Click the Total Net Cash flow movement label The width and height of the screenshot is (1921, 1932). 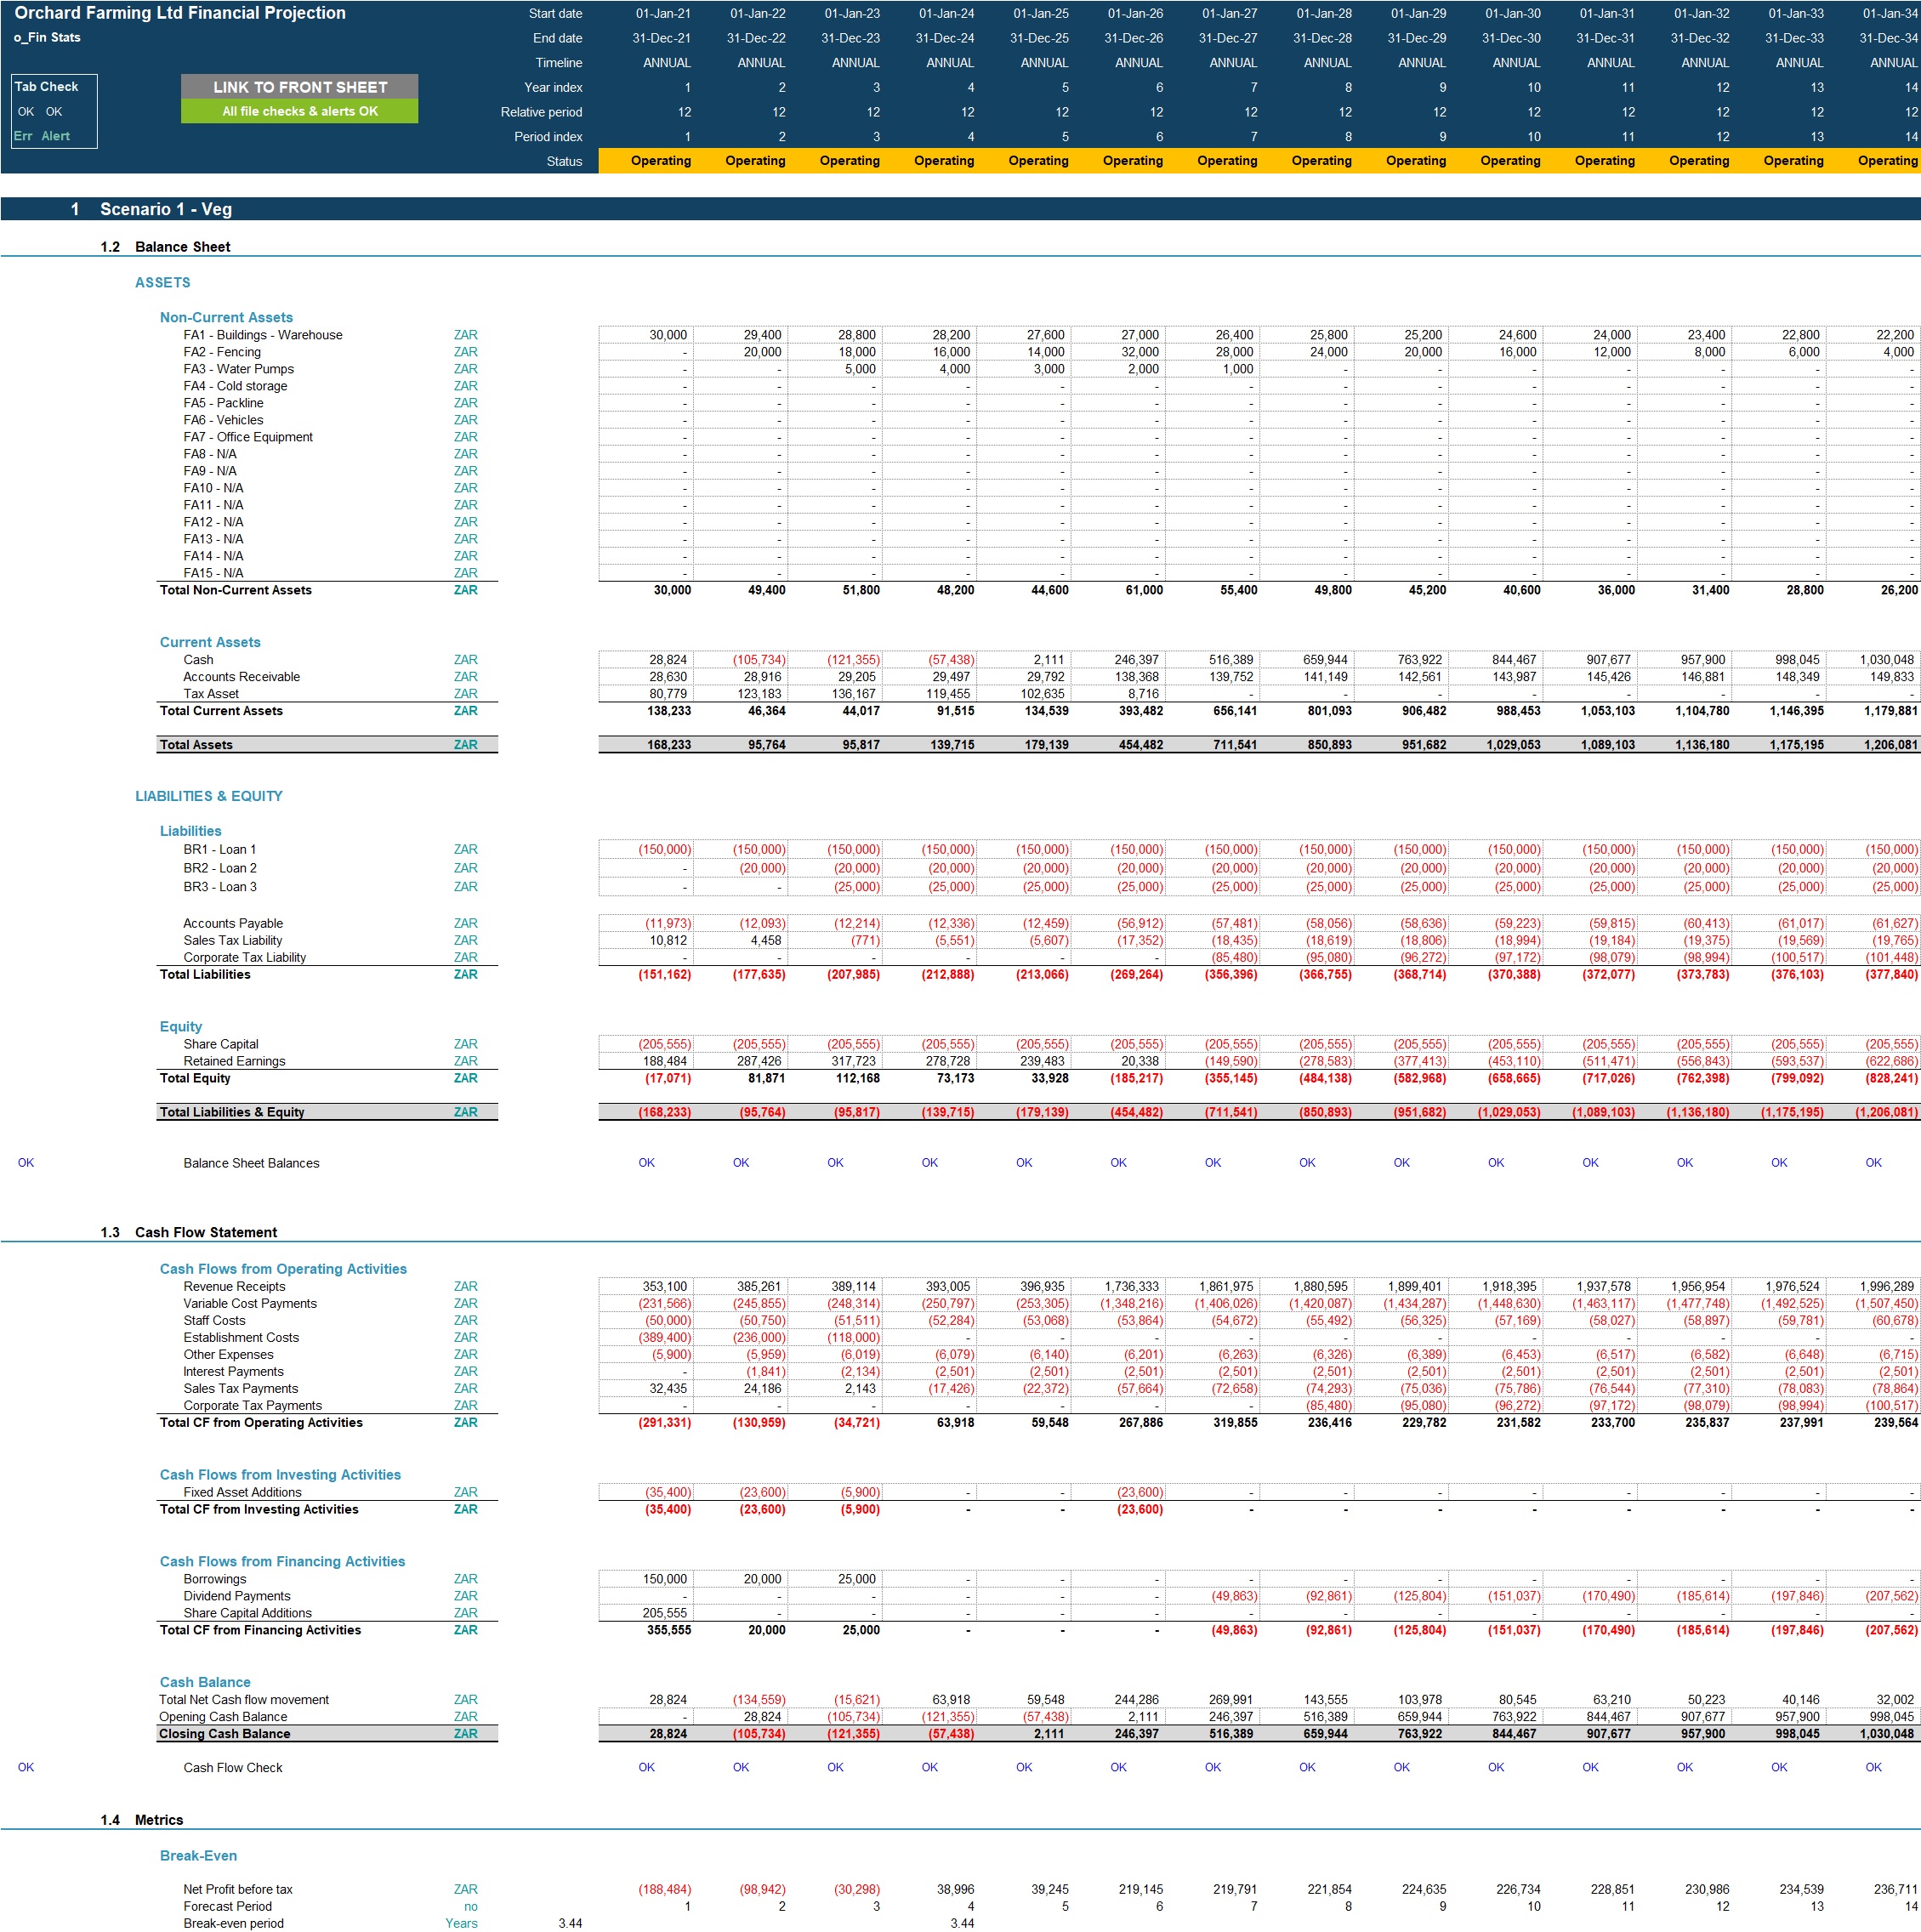click(x=244, y=1700)
